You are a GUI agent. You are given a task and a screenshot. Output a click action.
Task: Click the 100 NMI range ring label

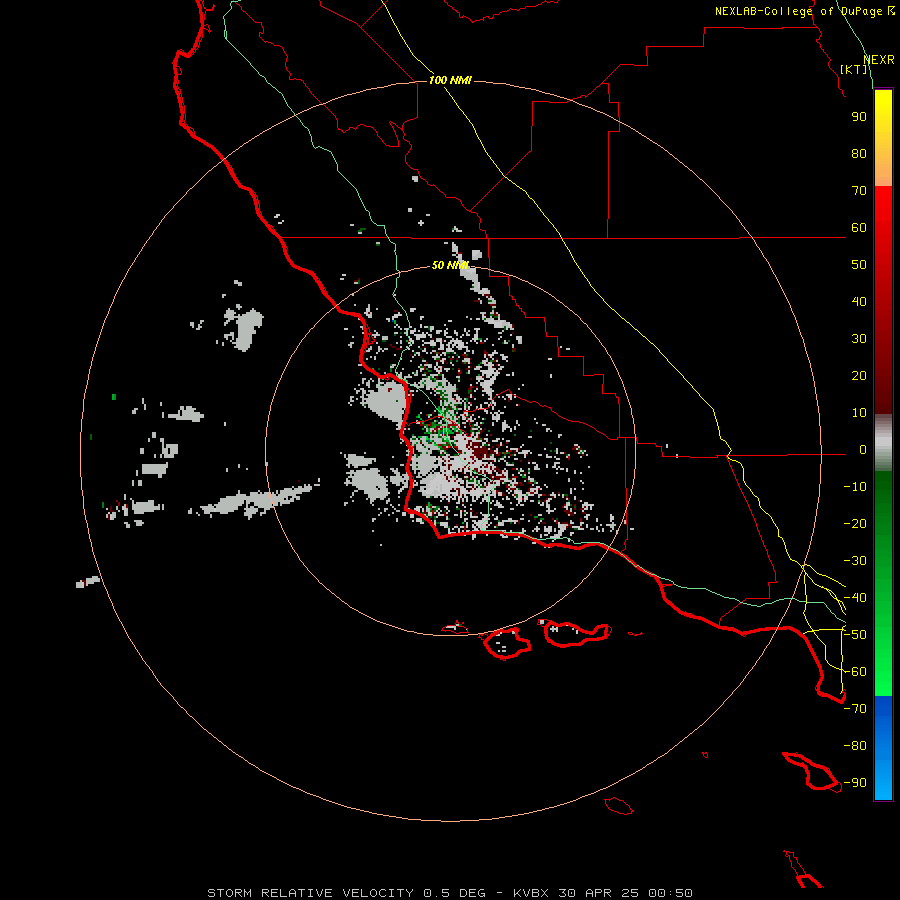450,80
